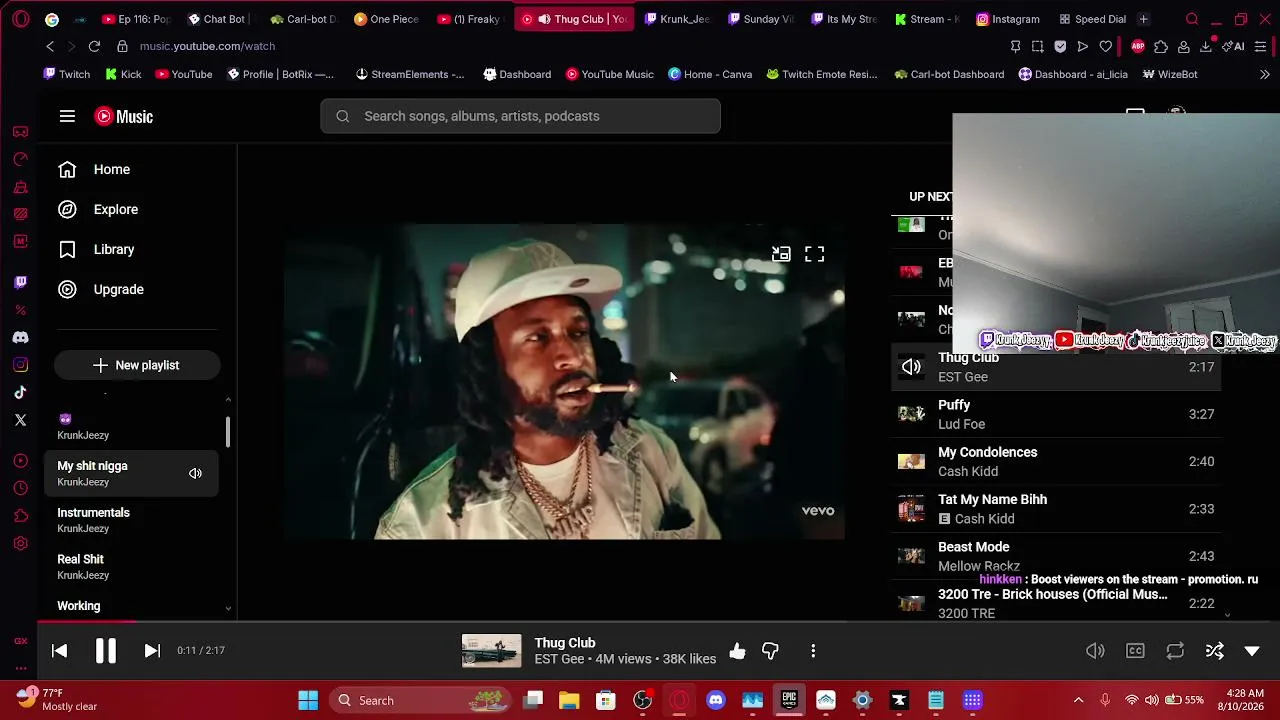Image resolution: width=1280 pixels, height=720 pixels.
Task: Open the miniplayer from video overlay
Action: click(x=781, y=254)
